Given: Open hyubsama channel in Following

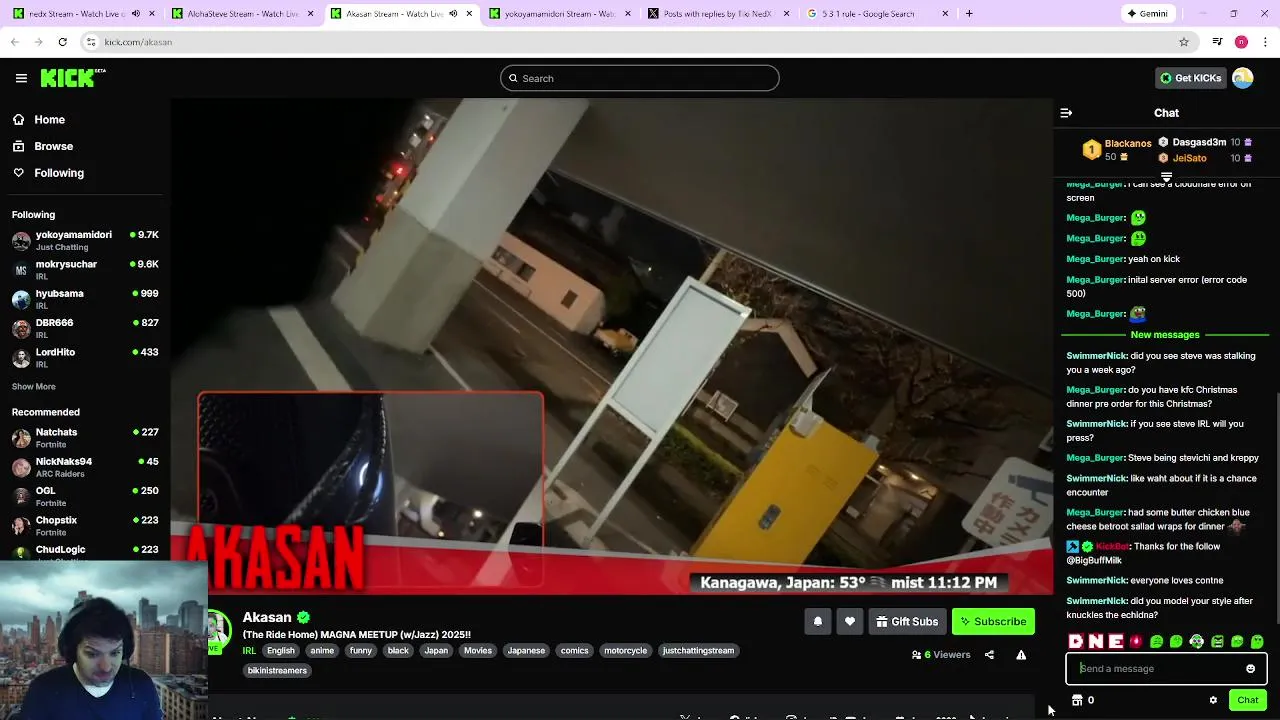Looking at the screenshot, I should 85,299.
